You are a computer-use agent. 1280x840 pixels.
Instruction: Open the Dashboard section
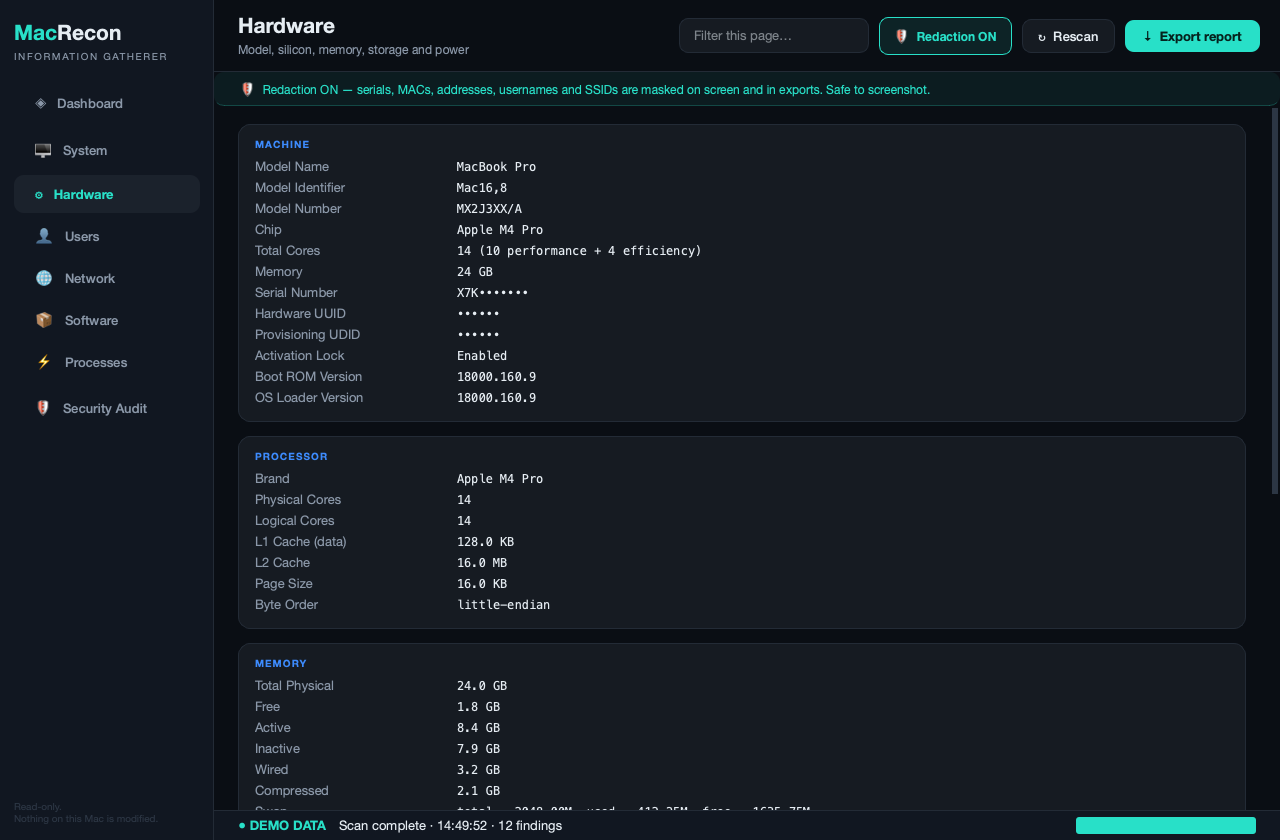tap(107, 103)
